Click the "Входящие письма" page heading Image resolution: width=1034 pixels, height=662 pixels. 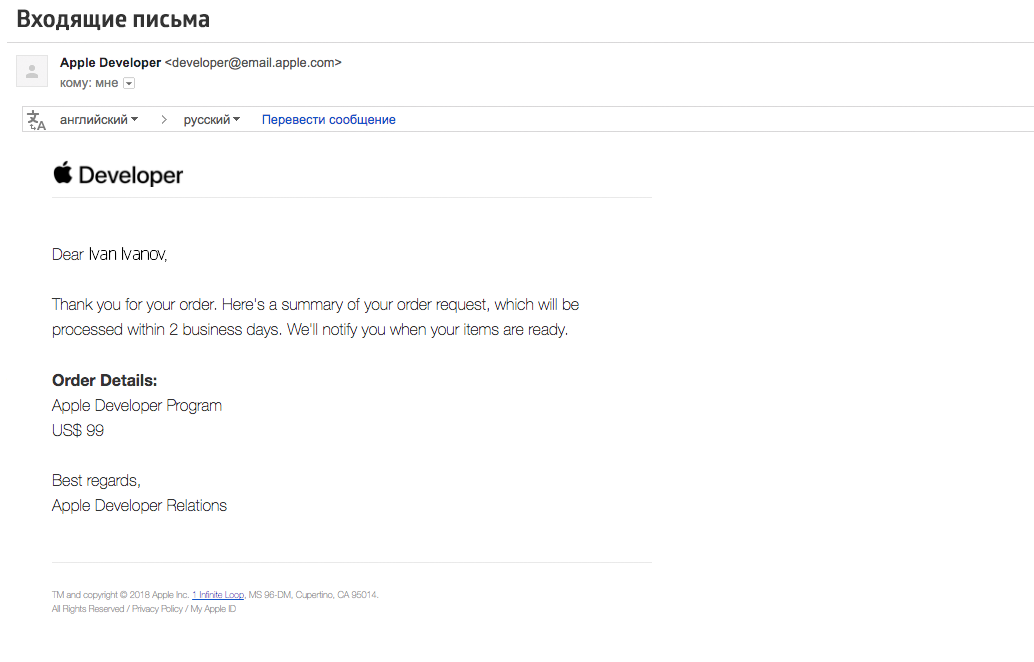point(113,20)
